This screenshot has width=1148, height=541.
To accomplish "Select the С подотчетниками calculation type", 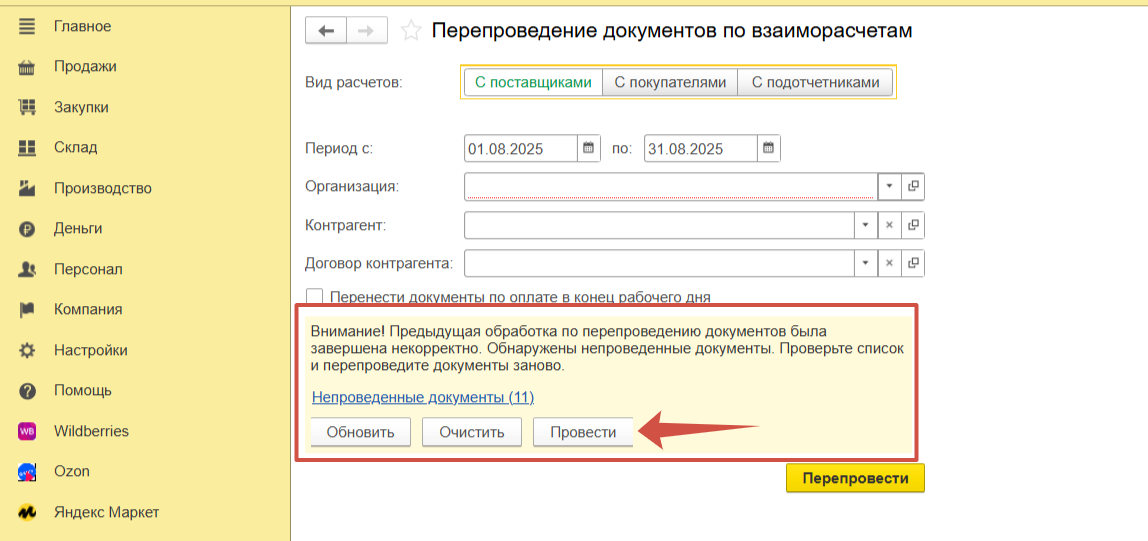I will coord(815,82).
